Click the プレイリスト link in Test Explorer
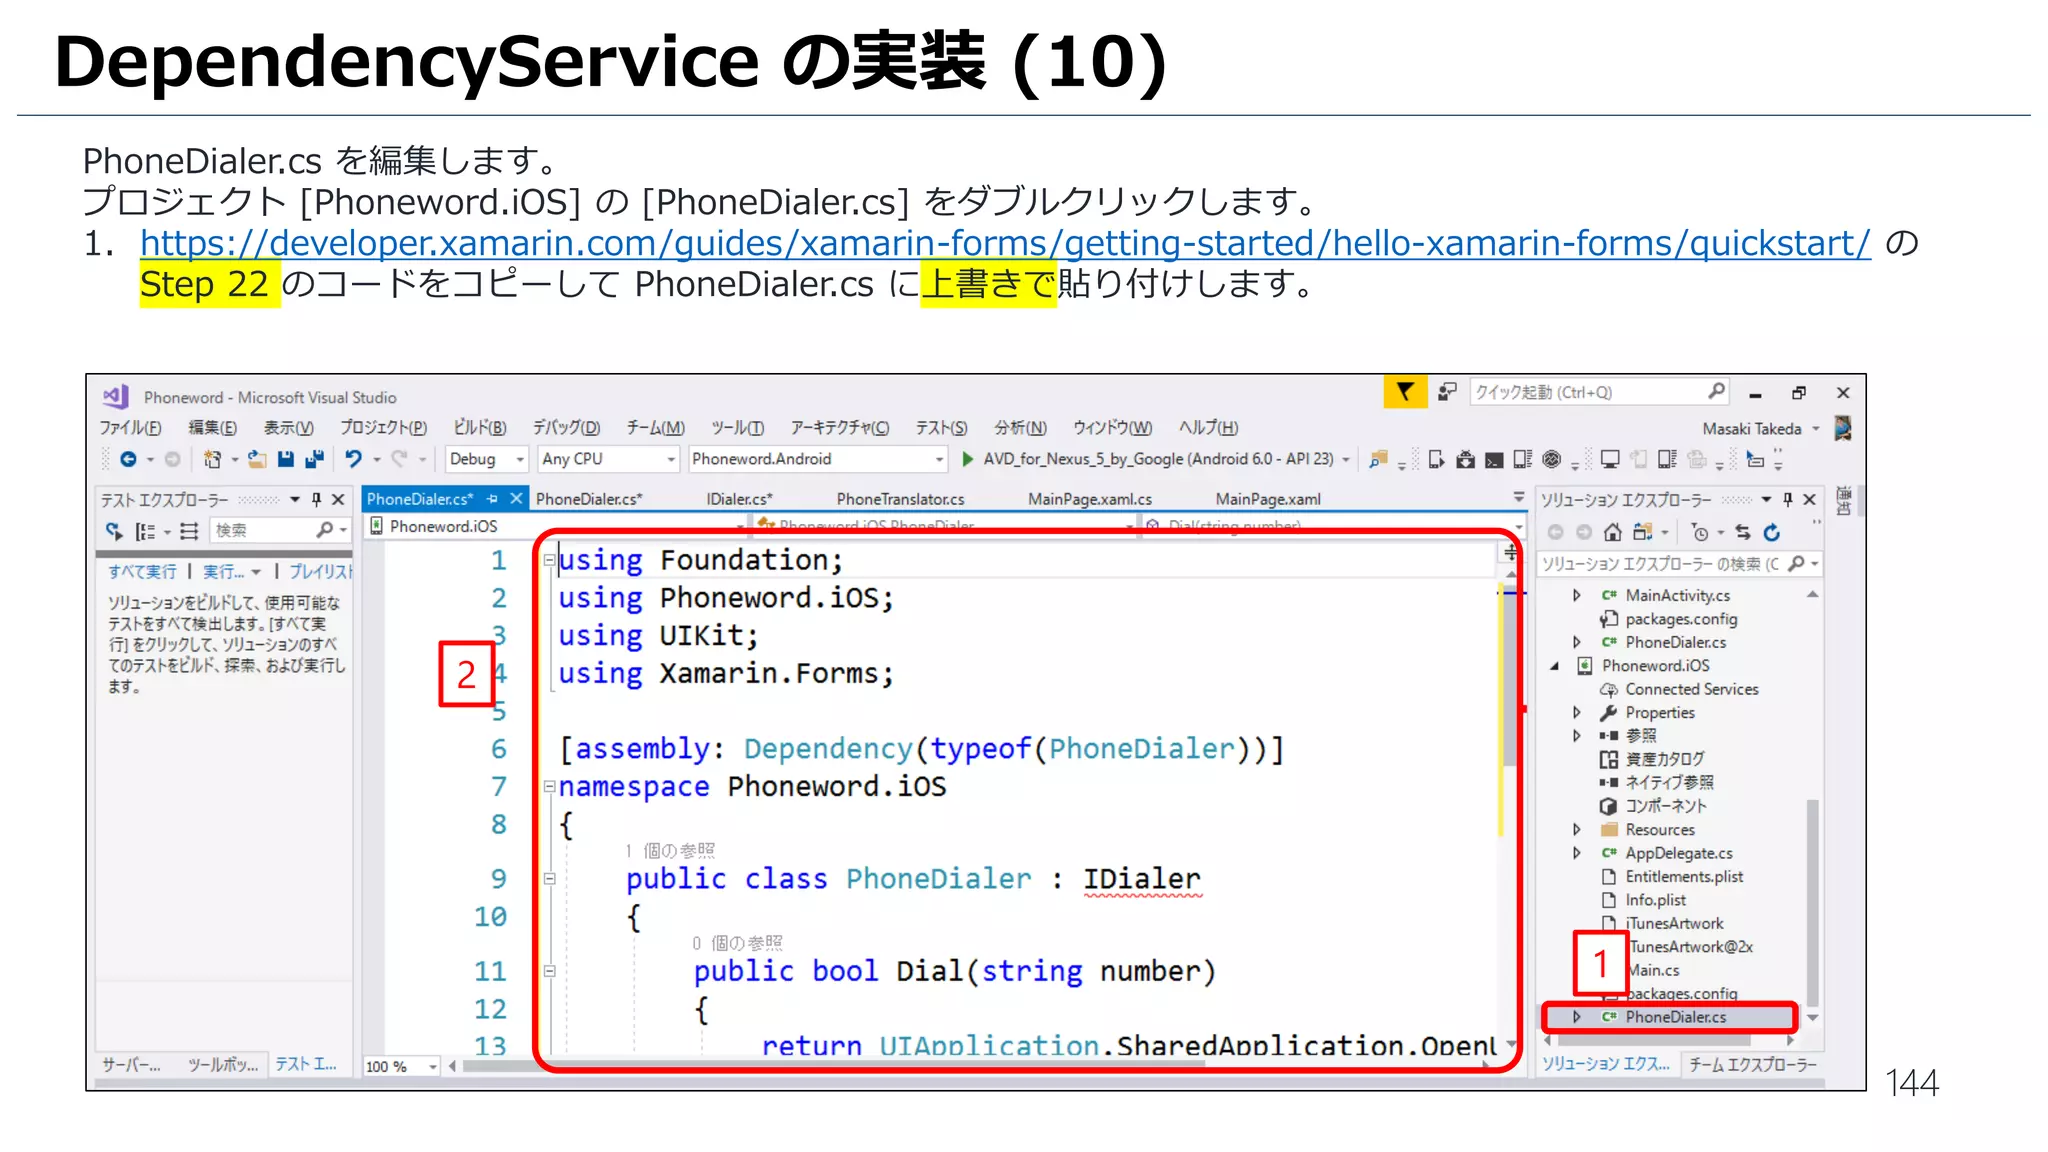 (320, 572)
